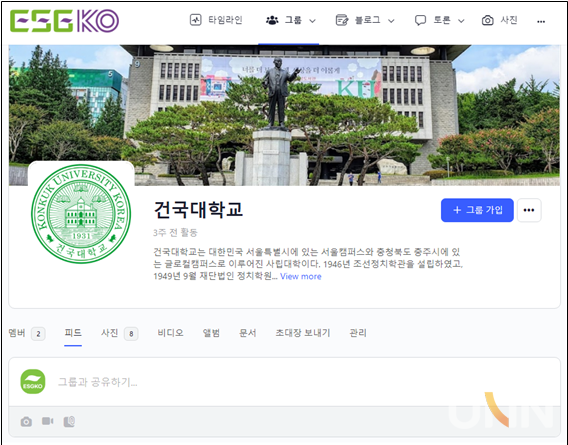This screenshot has height=445, width=568.
Task: Switch to the 비디오 tab
Action: coord(170,333)
